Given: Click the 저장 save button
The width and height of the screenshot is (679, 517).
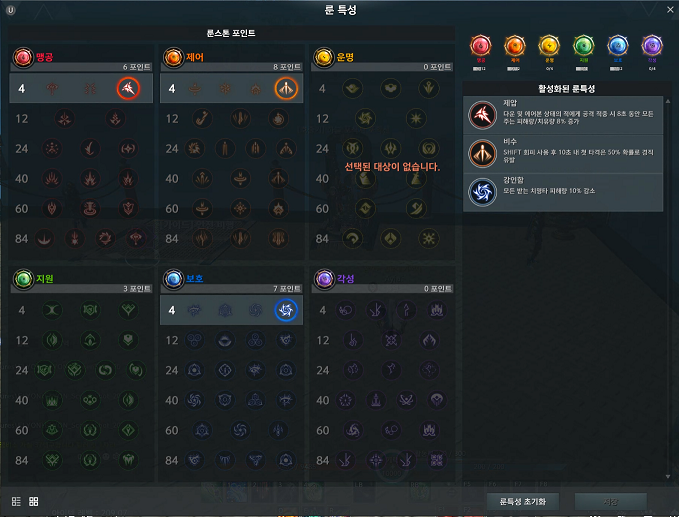Looking at the screenshot, I should point(611,501).
